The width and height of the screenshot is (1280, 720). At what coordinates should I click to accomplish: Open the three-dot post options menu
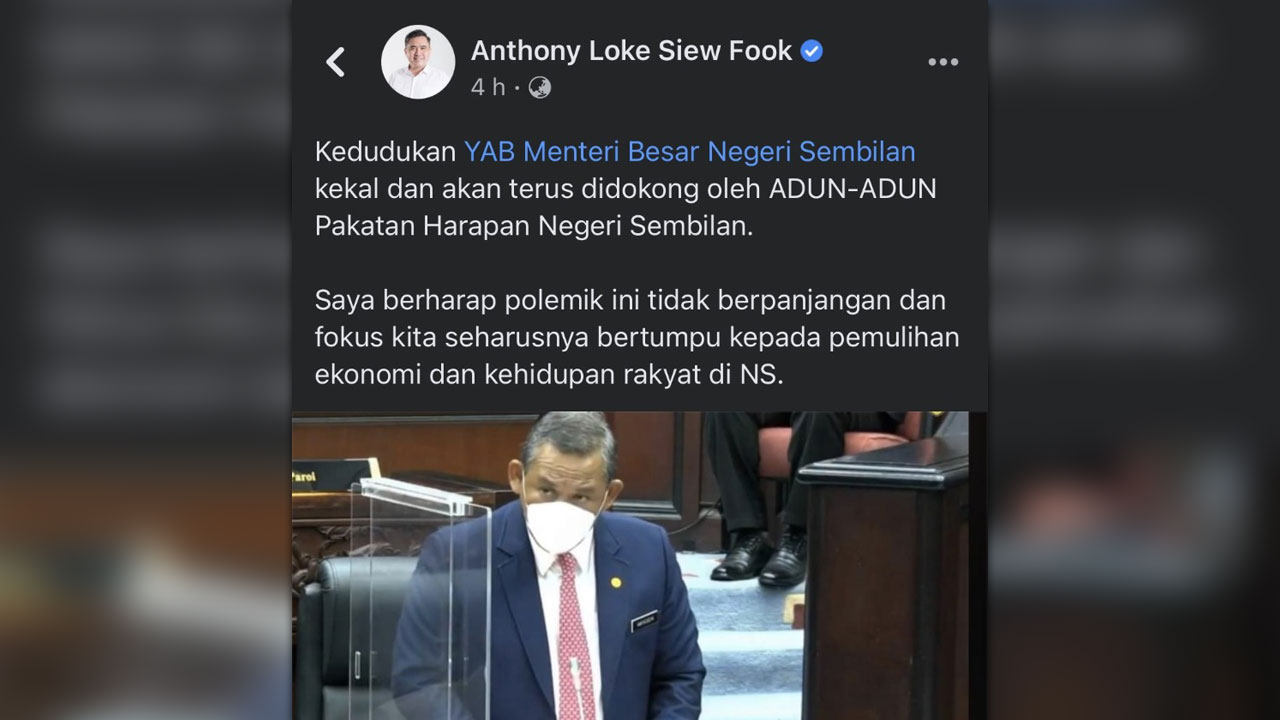click(943, 62)
